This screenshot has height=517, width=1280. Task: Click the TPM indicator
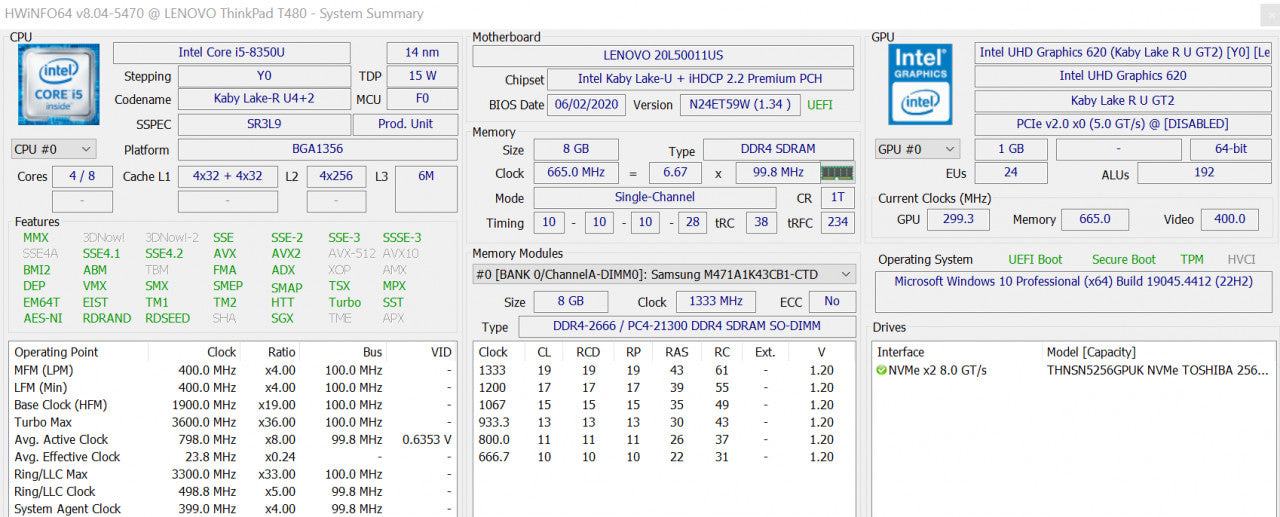[1192, 259]
